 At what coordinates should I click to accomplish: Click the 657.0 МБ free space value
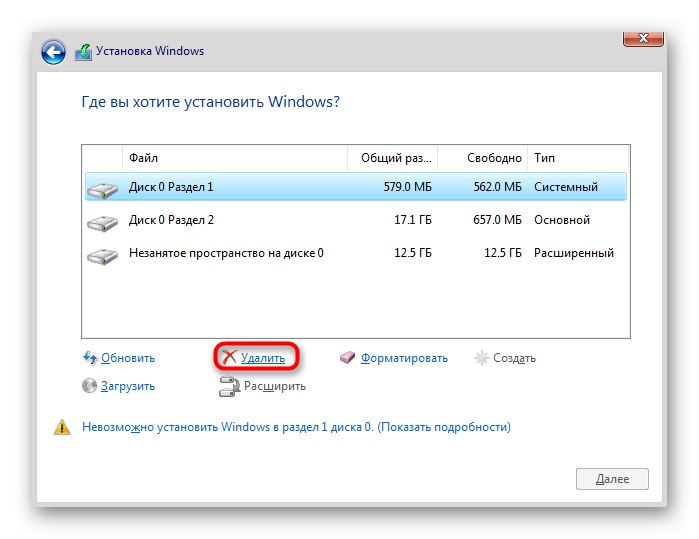(498, 220)
